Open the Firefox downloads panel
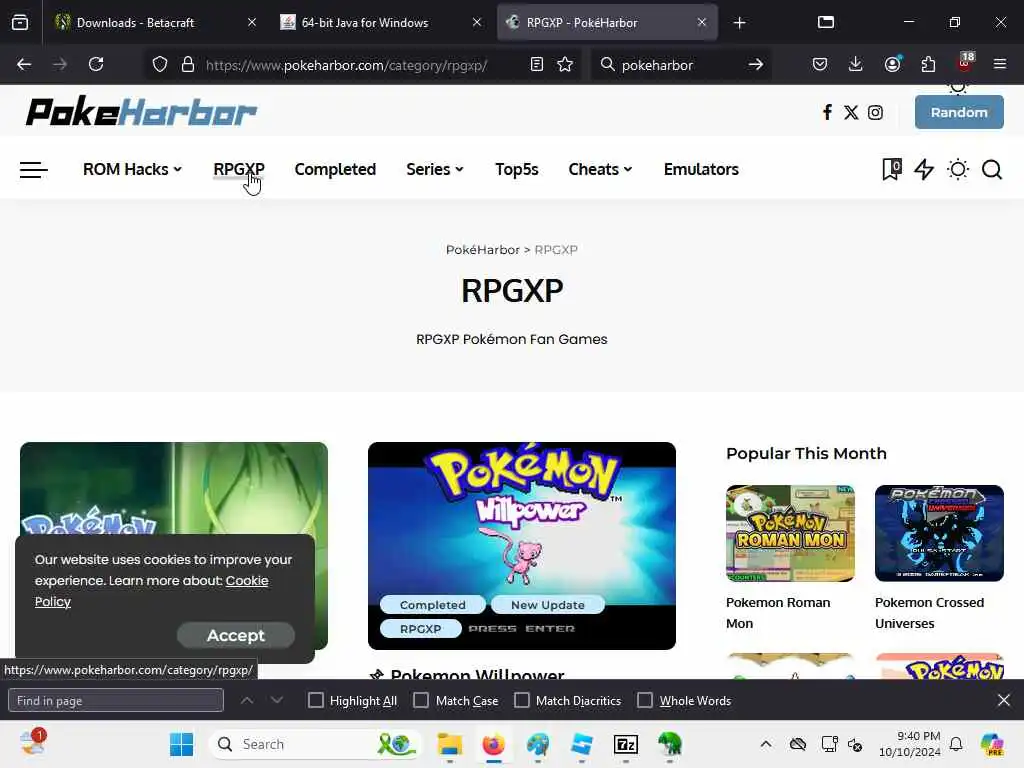The width and height of the screenshot is (1024, 768). pos(856,64)
